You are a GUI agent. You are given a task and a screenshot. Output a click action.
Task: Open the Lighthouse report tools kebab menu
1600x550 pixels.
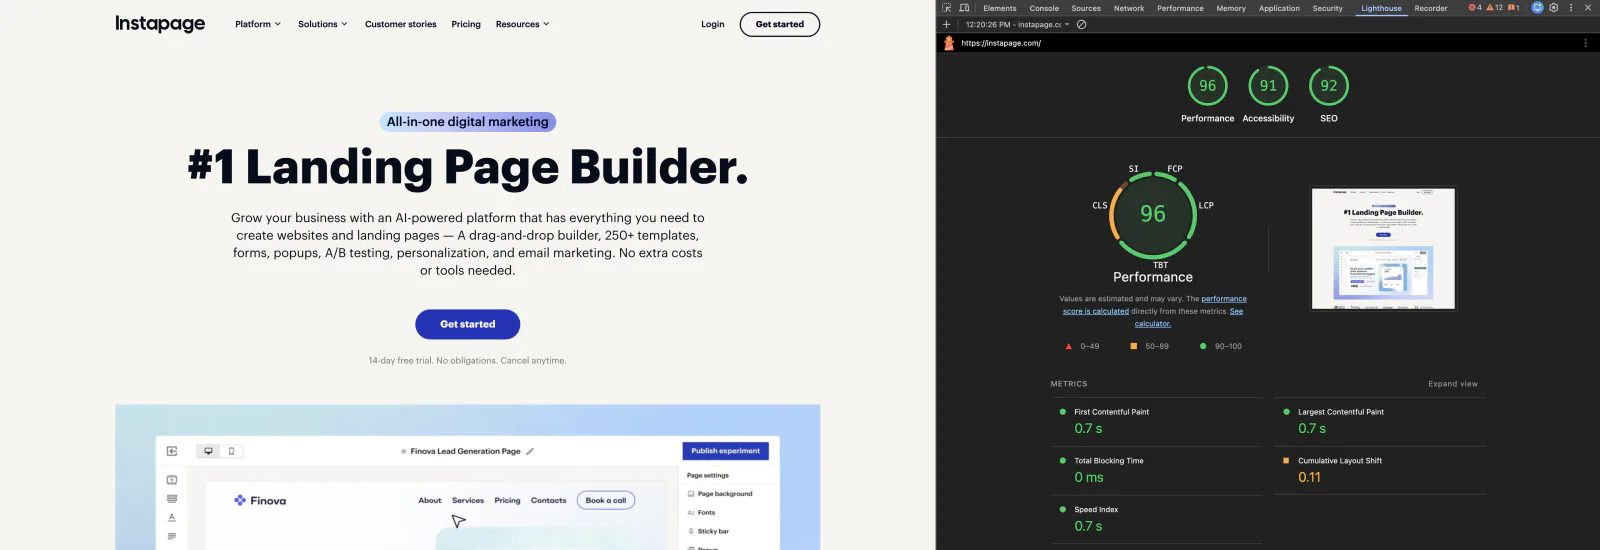coord(1585,43)
